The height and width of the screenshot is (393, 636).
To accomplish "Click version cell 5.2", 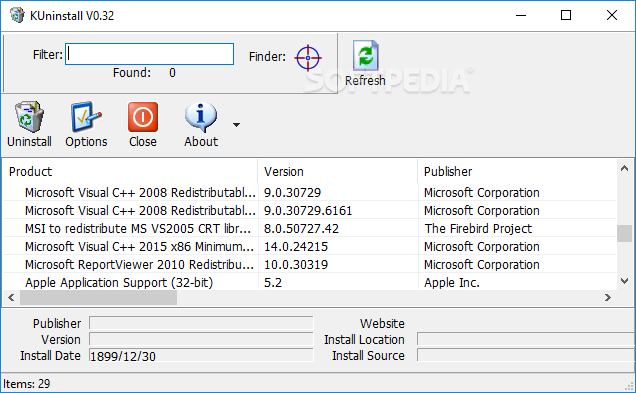I will click(273, 283).
